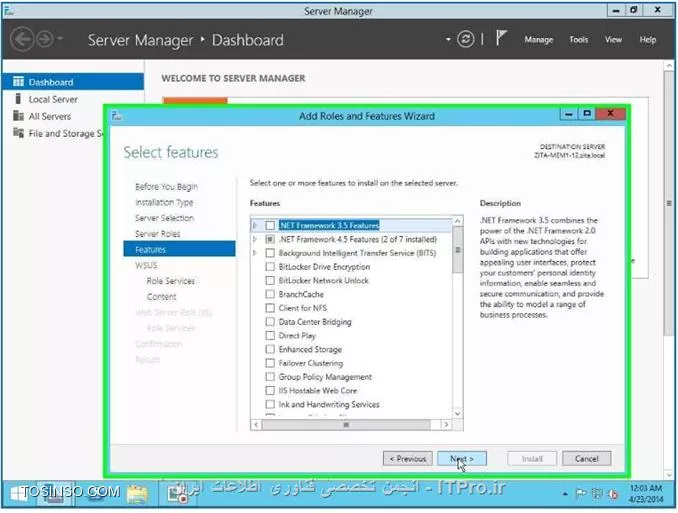Image resolution: width=678 pixels, height=513 pixels.
Task: Click the features list vertical scrollbar thumb
Action: click(x=457, y=250)
